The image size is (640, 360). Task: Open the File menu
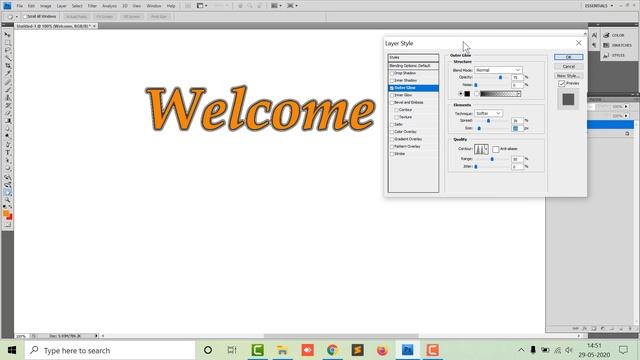[x=20, y=6]
